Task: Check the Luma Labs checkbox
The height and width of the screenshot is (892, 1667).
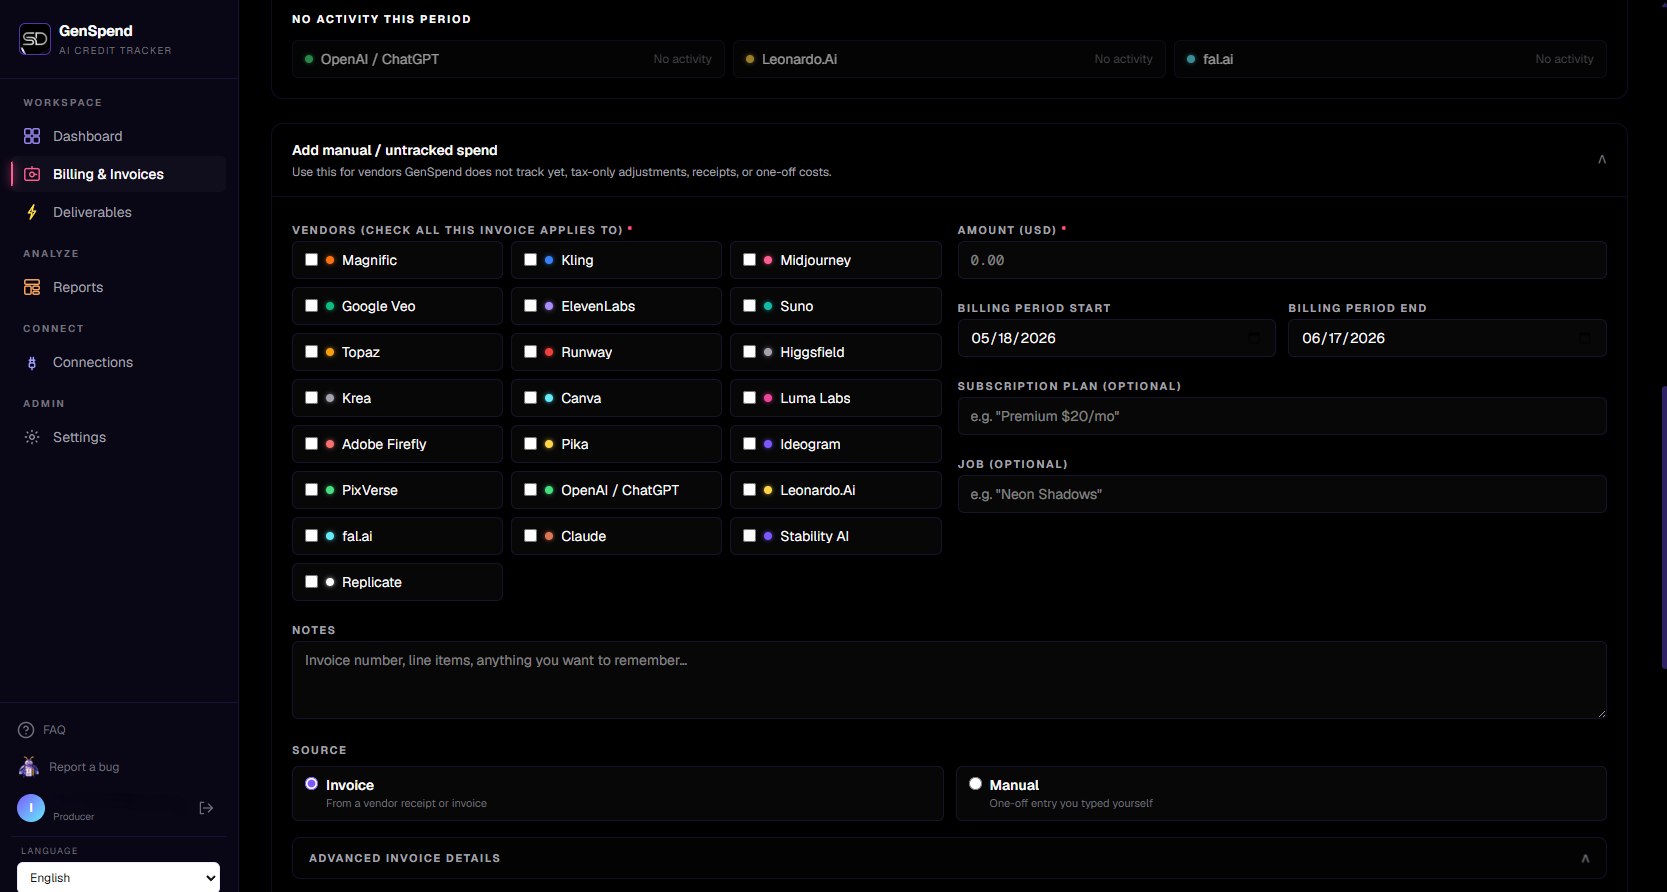Action: [x=749, y=398]
